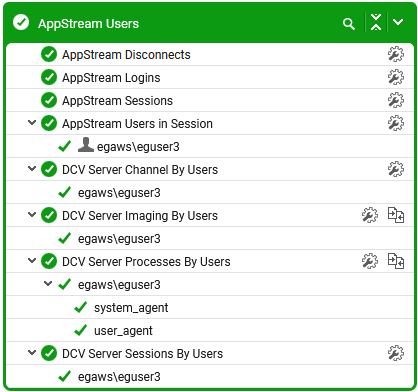Open configure wrench for AppStream Logins
Image resolution: width=418 pixels, height=392 pixels.
396,77
